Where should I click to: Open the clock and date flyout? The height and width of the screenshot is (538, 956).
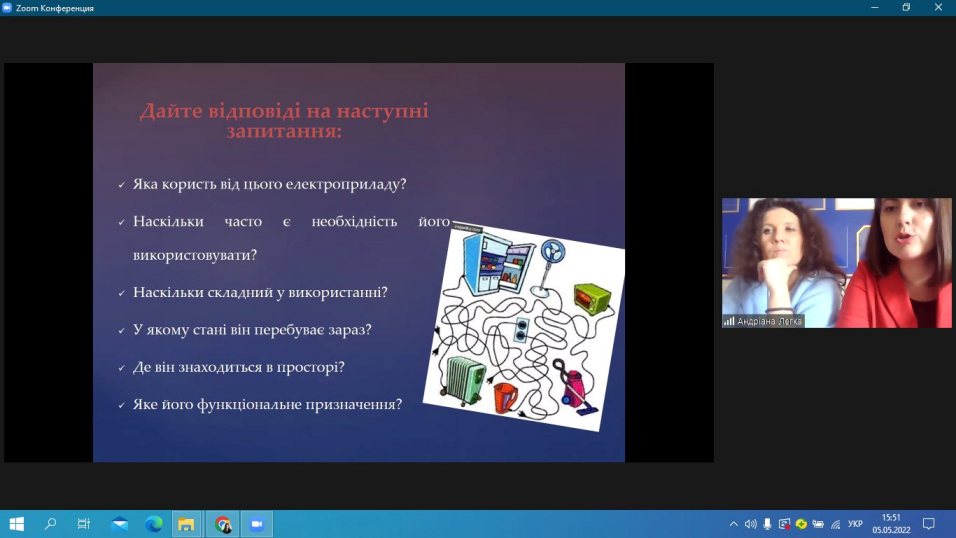pyautogui.click(x=890, y=524)
